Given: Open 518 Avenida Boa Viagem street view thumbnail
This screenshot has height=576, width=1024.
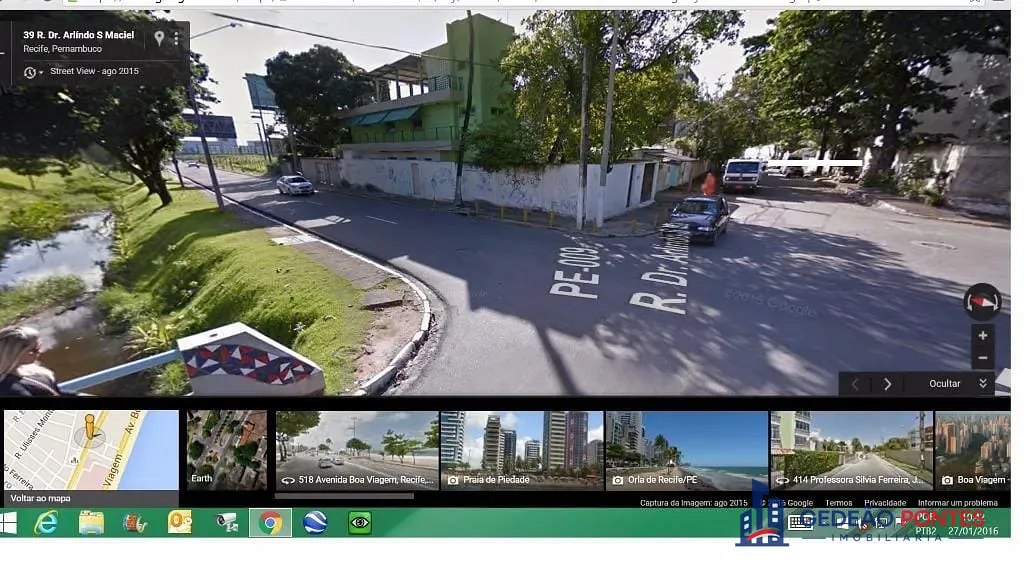Looking at the screenshot, I should pos(357,450).
